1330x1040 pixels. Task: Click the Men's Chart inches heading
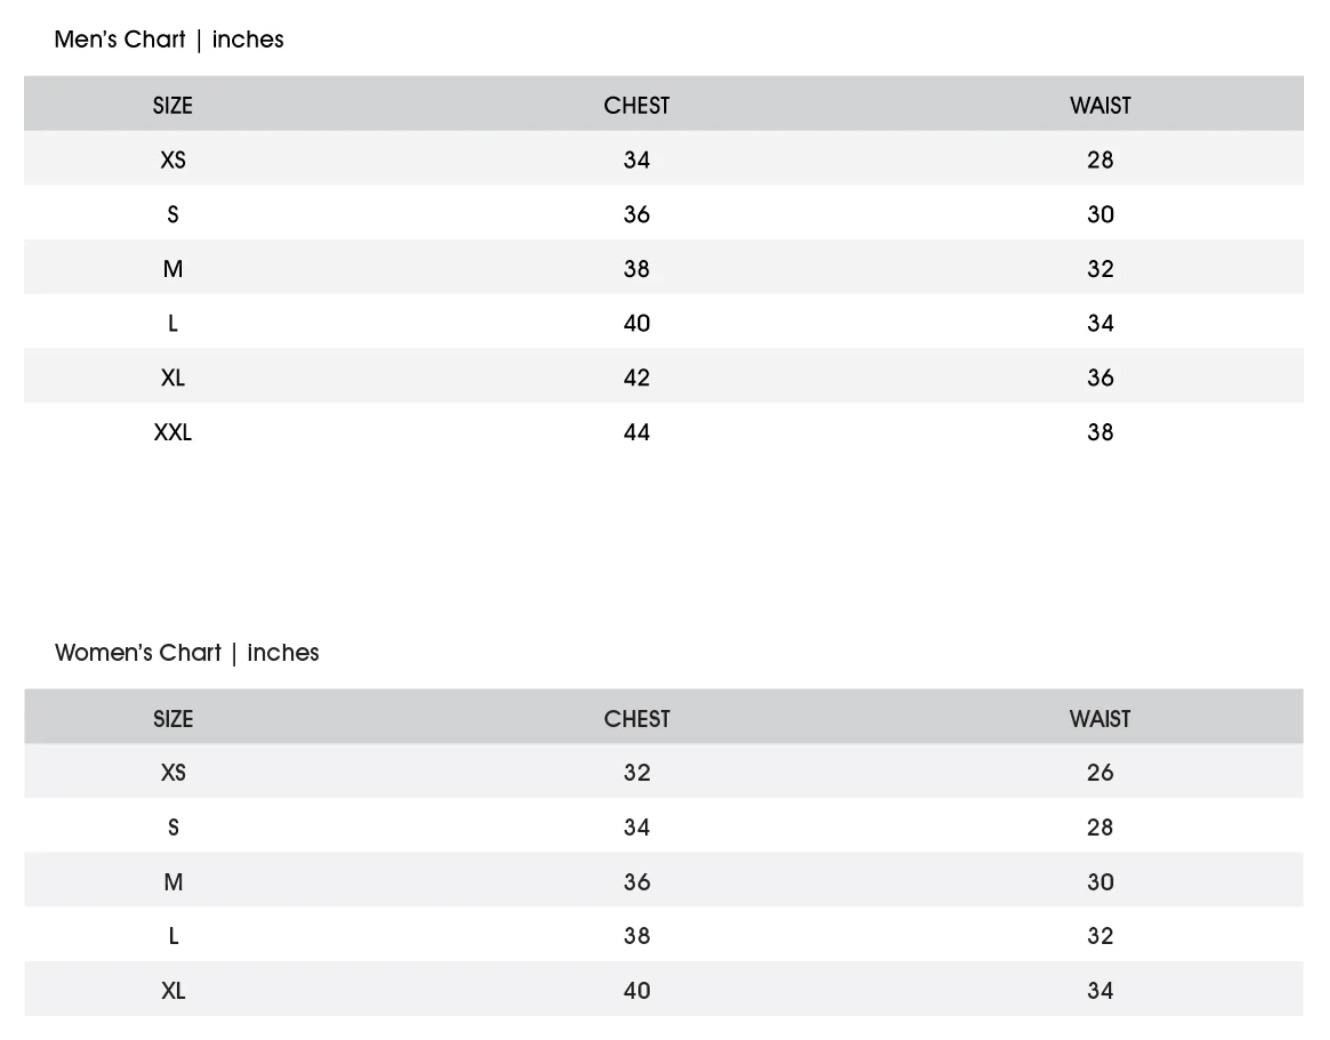pyautogui.click(x=169, y=40)
